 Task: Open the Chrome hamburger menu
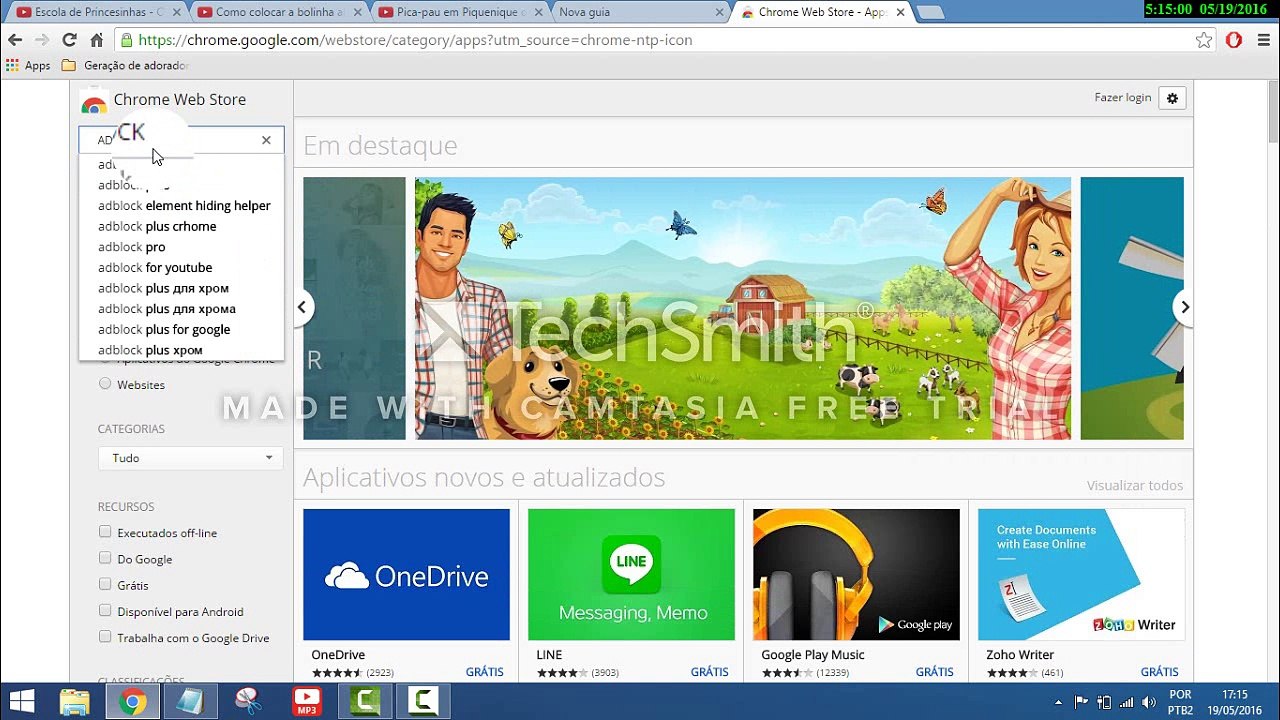(x=1263, y=40)
